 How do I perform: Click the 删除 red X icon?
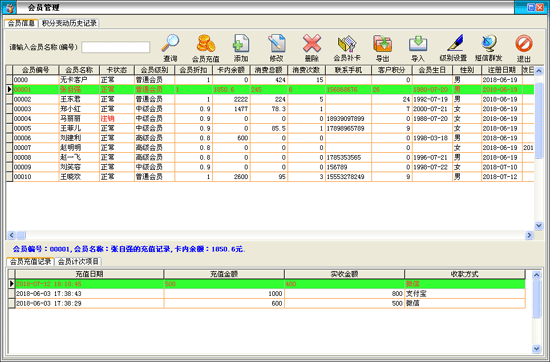[312, 43]
